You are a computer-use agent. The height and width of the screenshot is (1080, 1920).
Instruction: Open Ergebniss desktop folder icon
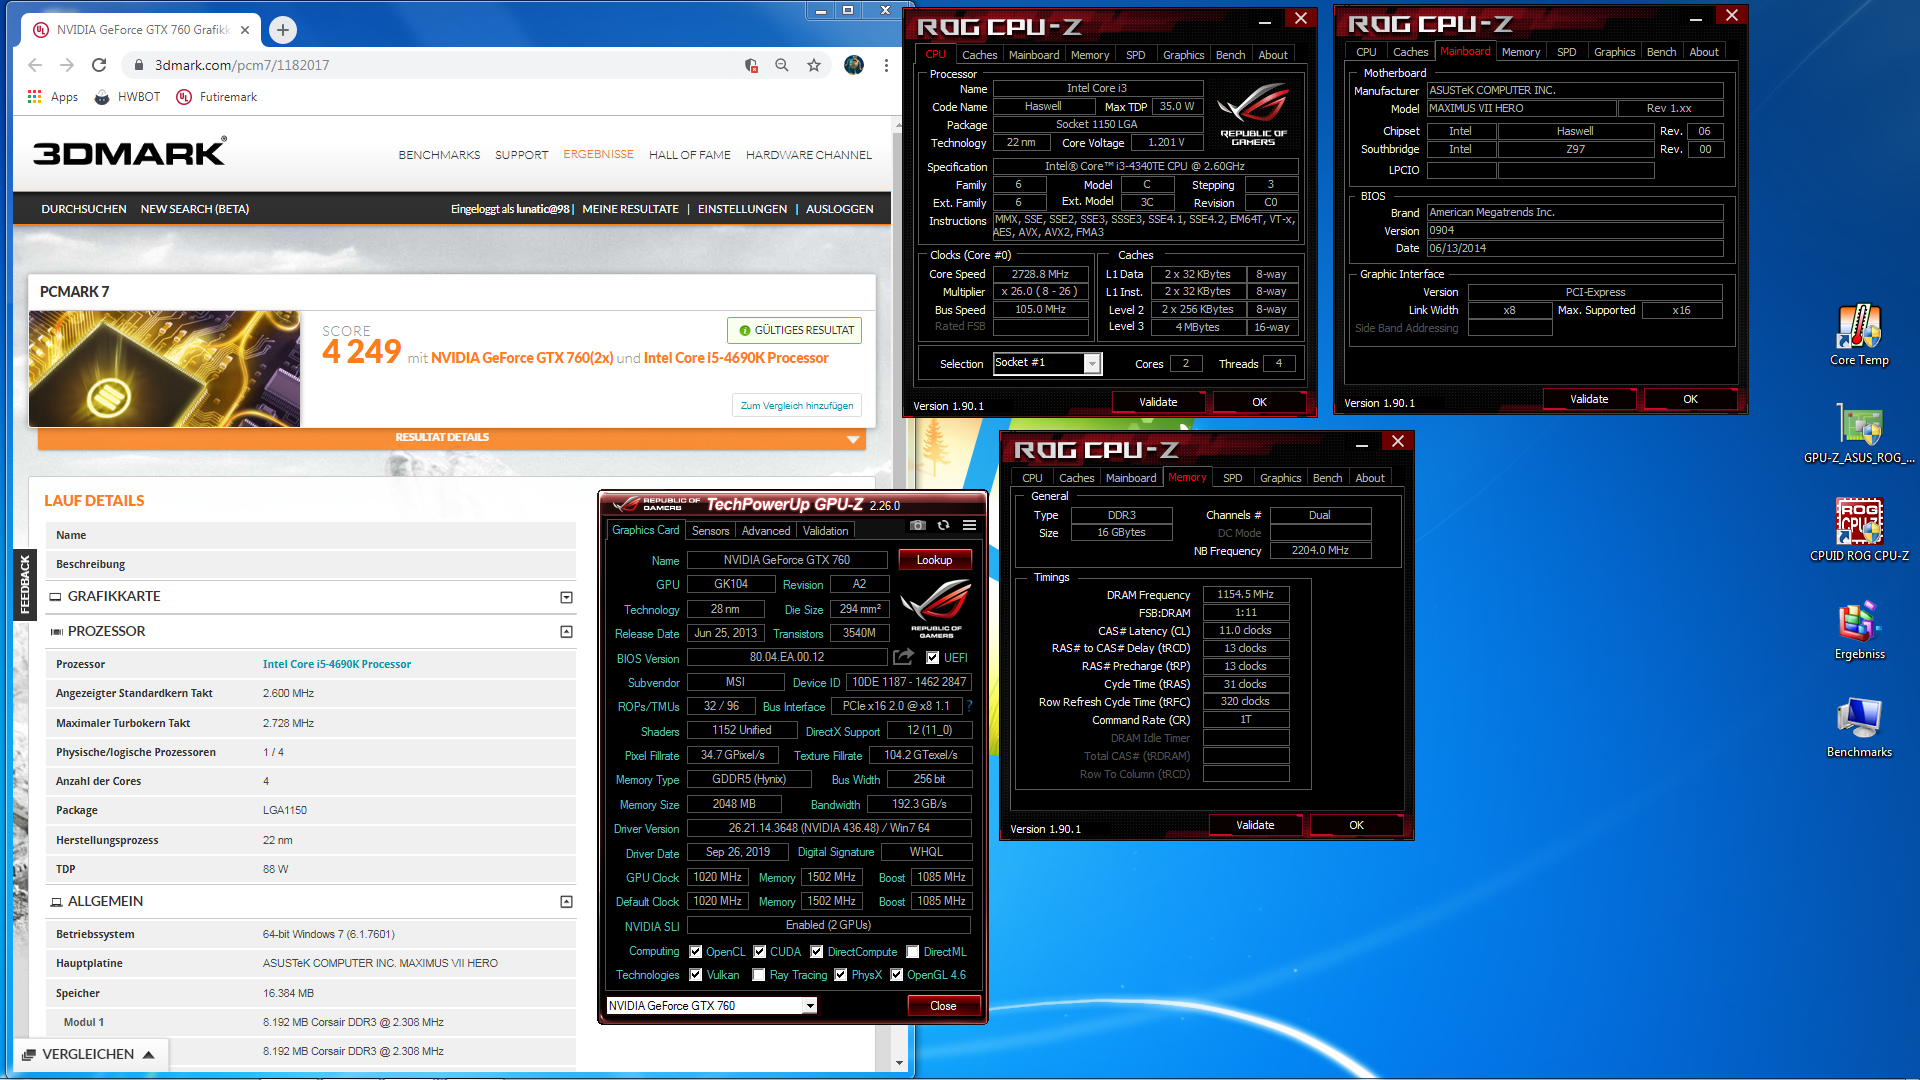point(1859,630)
